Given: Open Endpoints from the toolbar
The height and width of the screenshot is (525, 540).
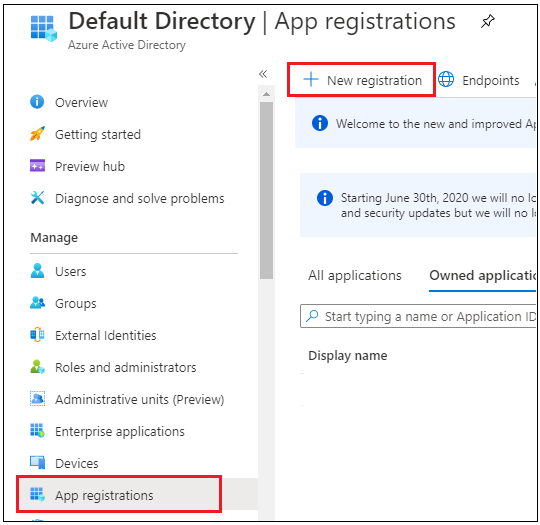Looking at the screenshot, I should click(479, 80).
